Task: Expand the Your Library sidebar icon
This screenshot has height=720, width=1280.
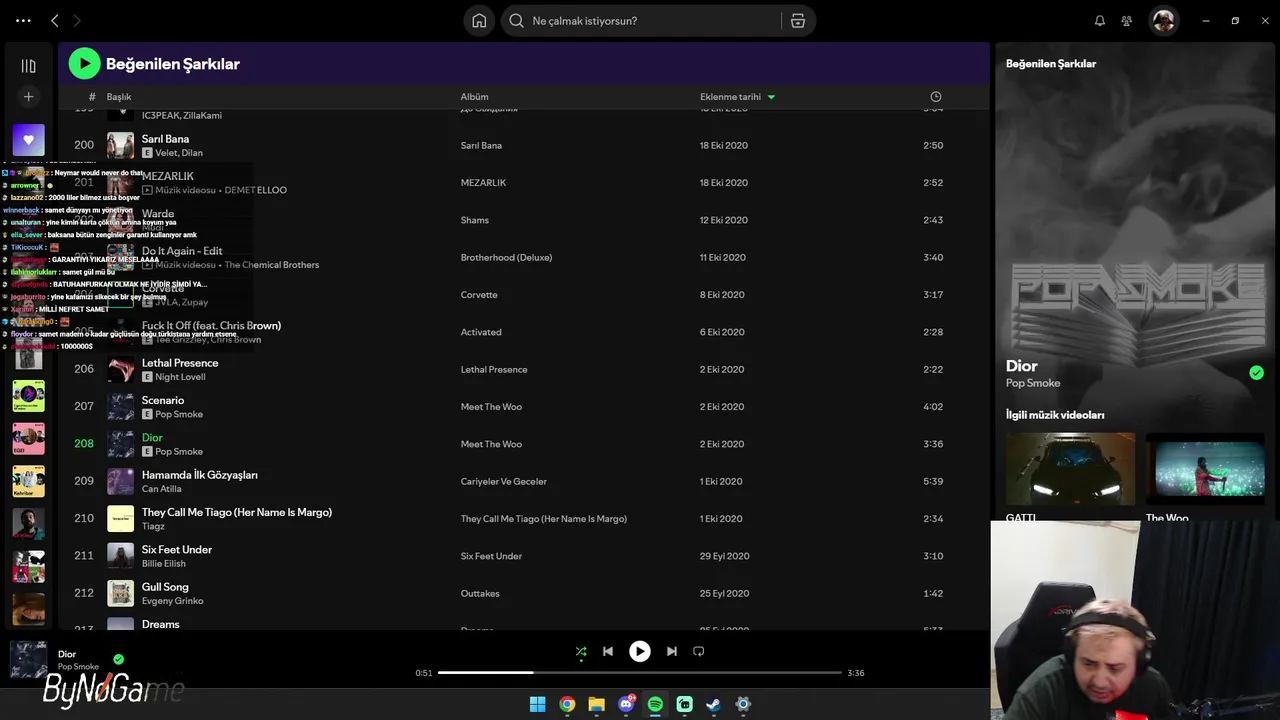Action: (x=28, y=66)
